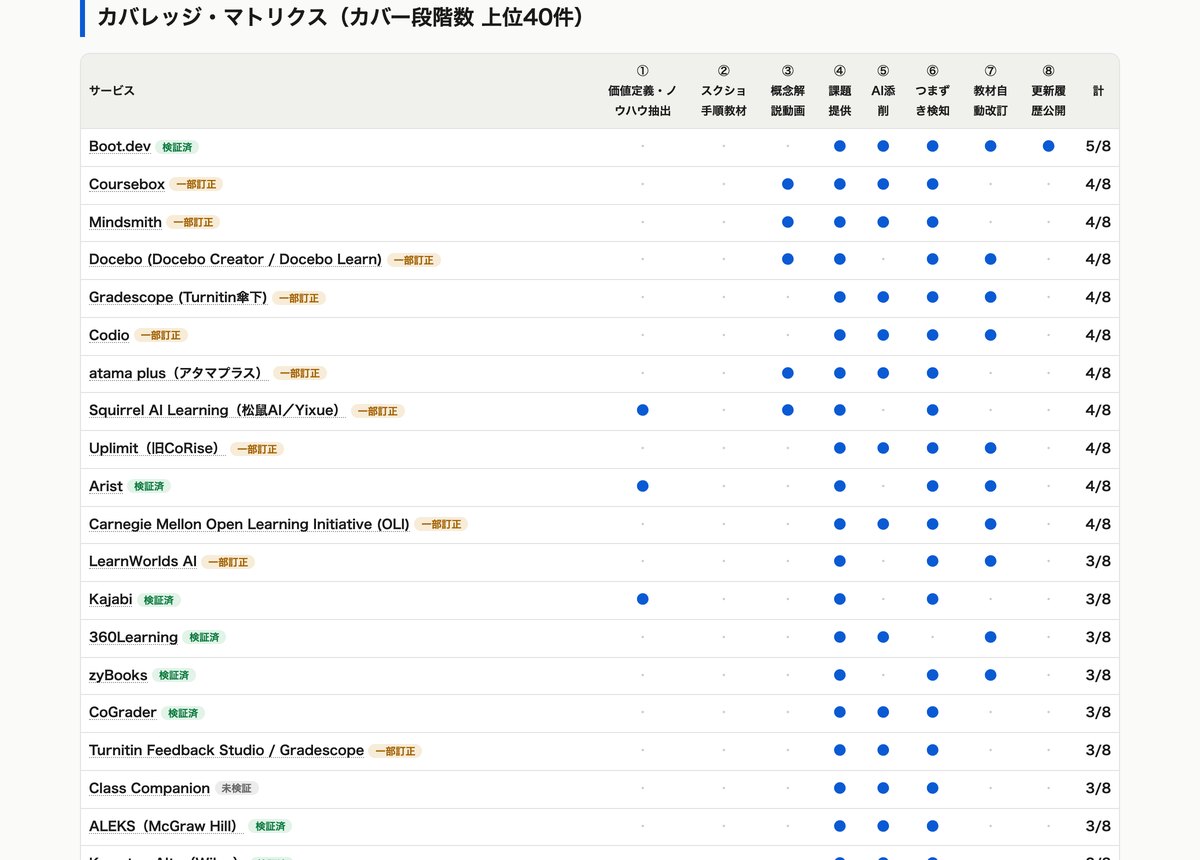The image size is (1200, 860).
Task: Click zyBooks' blue dot under ⑥ つまずき検知
Action: [x=932, y=675]
